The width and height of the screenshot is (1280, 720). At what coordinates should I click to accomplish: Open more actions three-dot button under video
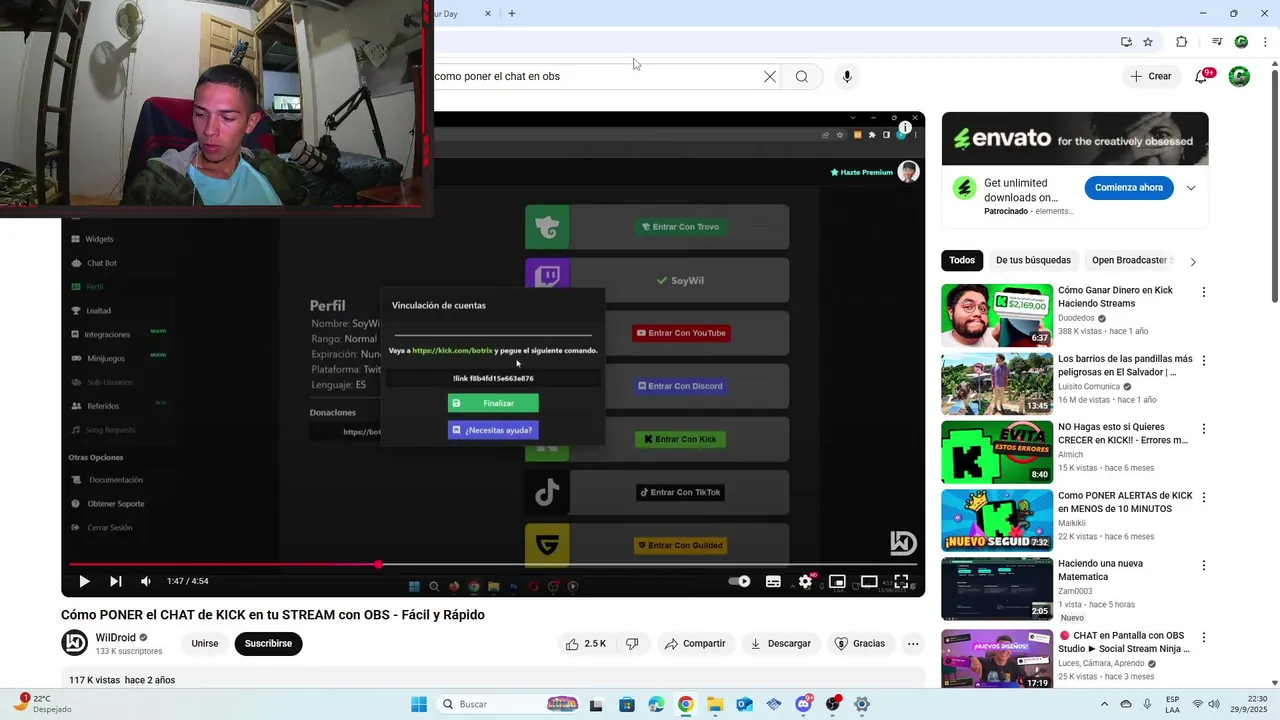tap(913, 643)
